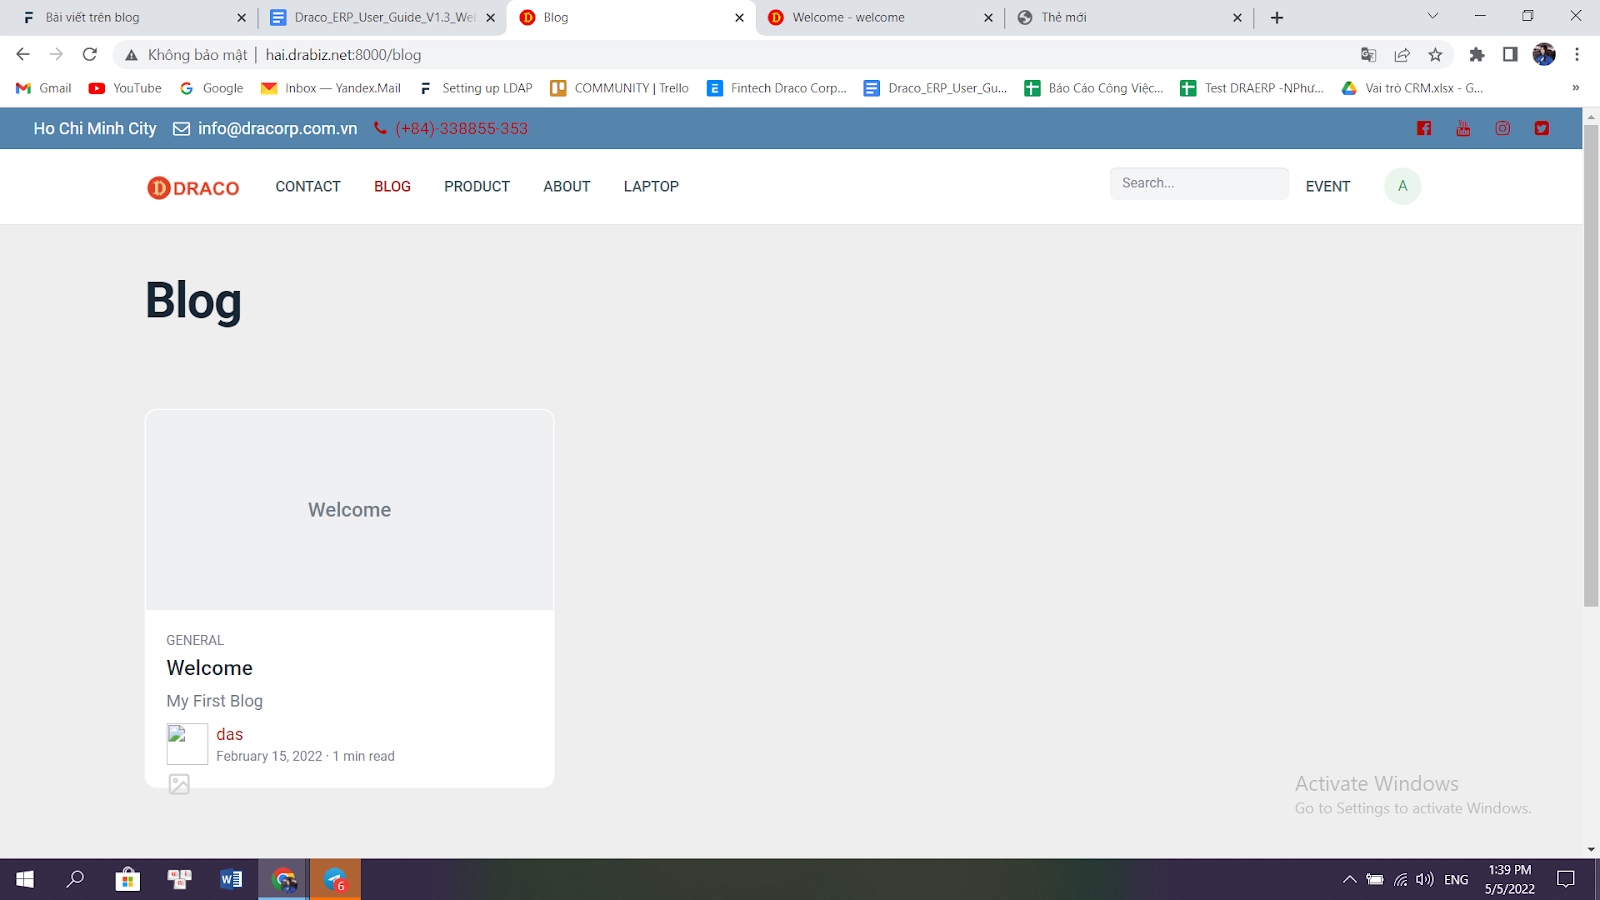The height and width of the screenshot is (900, 1600).
Task: Open Telegram from the taskbar
Action: (335, 879)
